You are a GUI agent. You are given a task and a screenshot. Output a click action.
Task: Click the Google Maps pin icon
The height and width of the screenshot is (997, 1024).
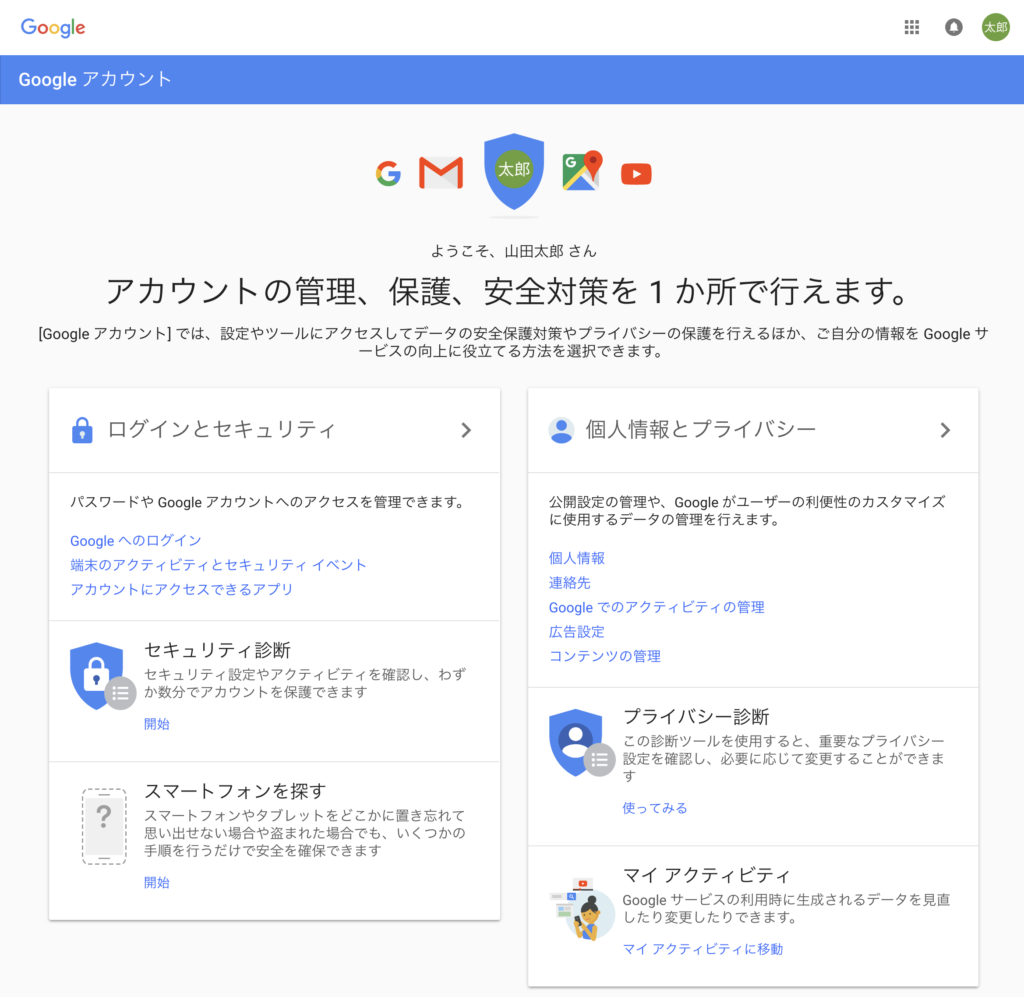point(582,170)
